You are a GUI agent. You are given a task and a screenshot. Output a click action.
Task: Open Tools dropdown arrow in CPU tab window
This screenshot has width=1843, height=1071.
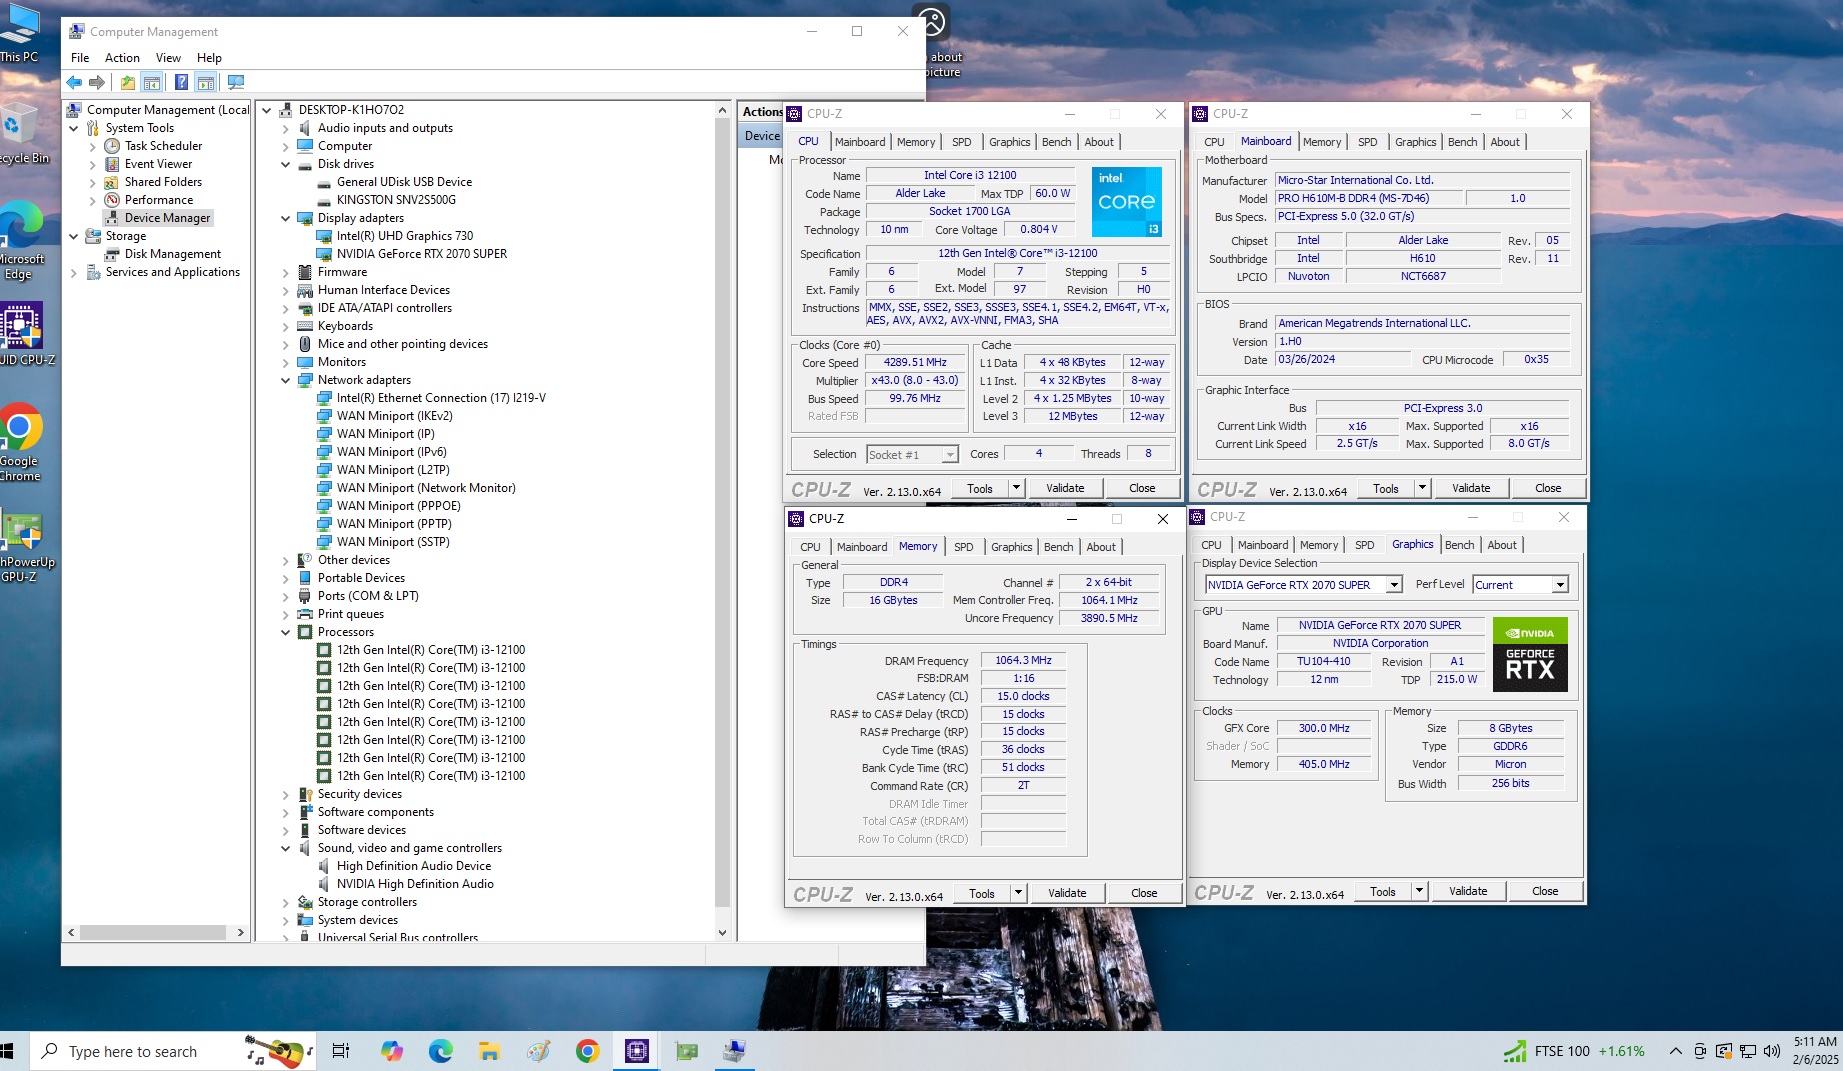click(x=1016, y=488)
